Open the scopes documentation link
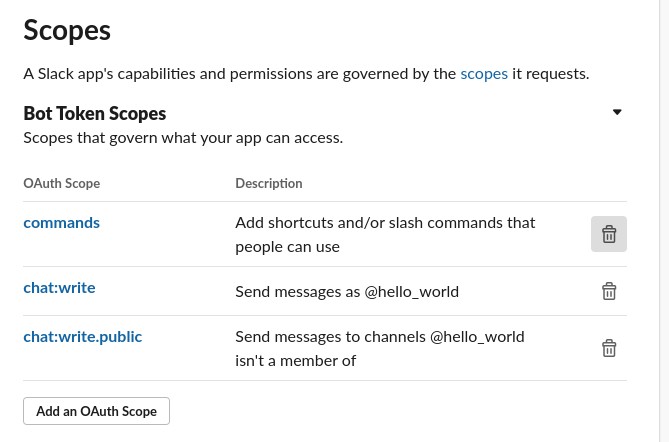 [484, 74]
